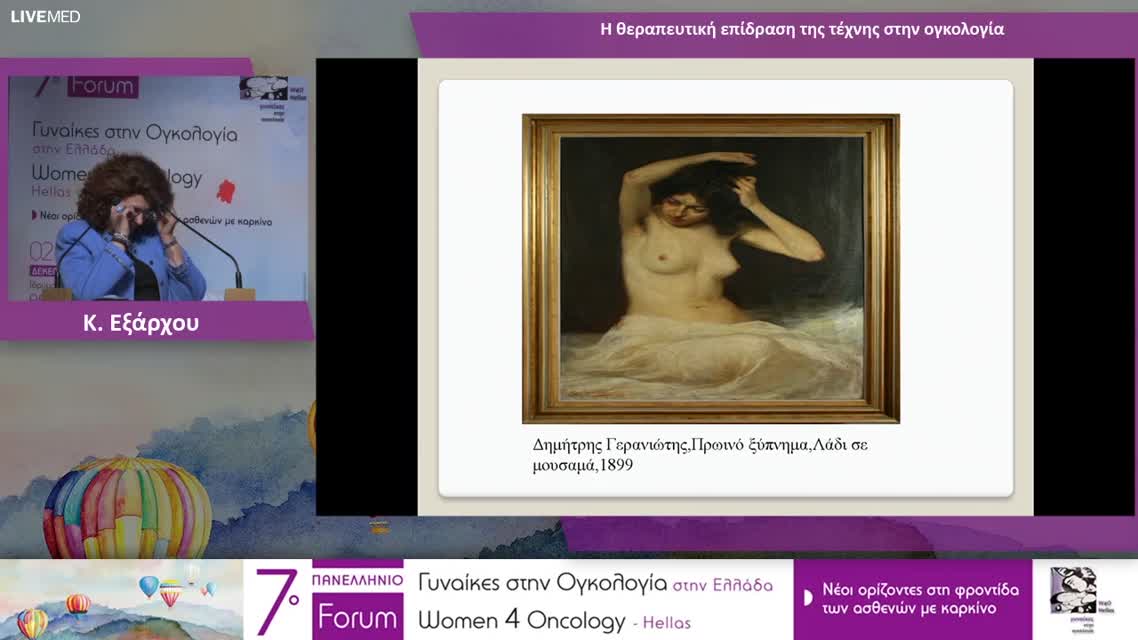Click the Γυναίκες στην Ογκολογία banner text
This screenshot has height=640, width=1138.
pyautogui.click(x=595, y=583)
